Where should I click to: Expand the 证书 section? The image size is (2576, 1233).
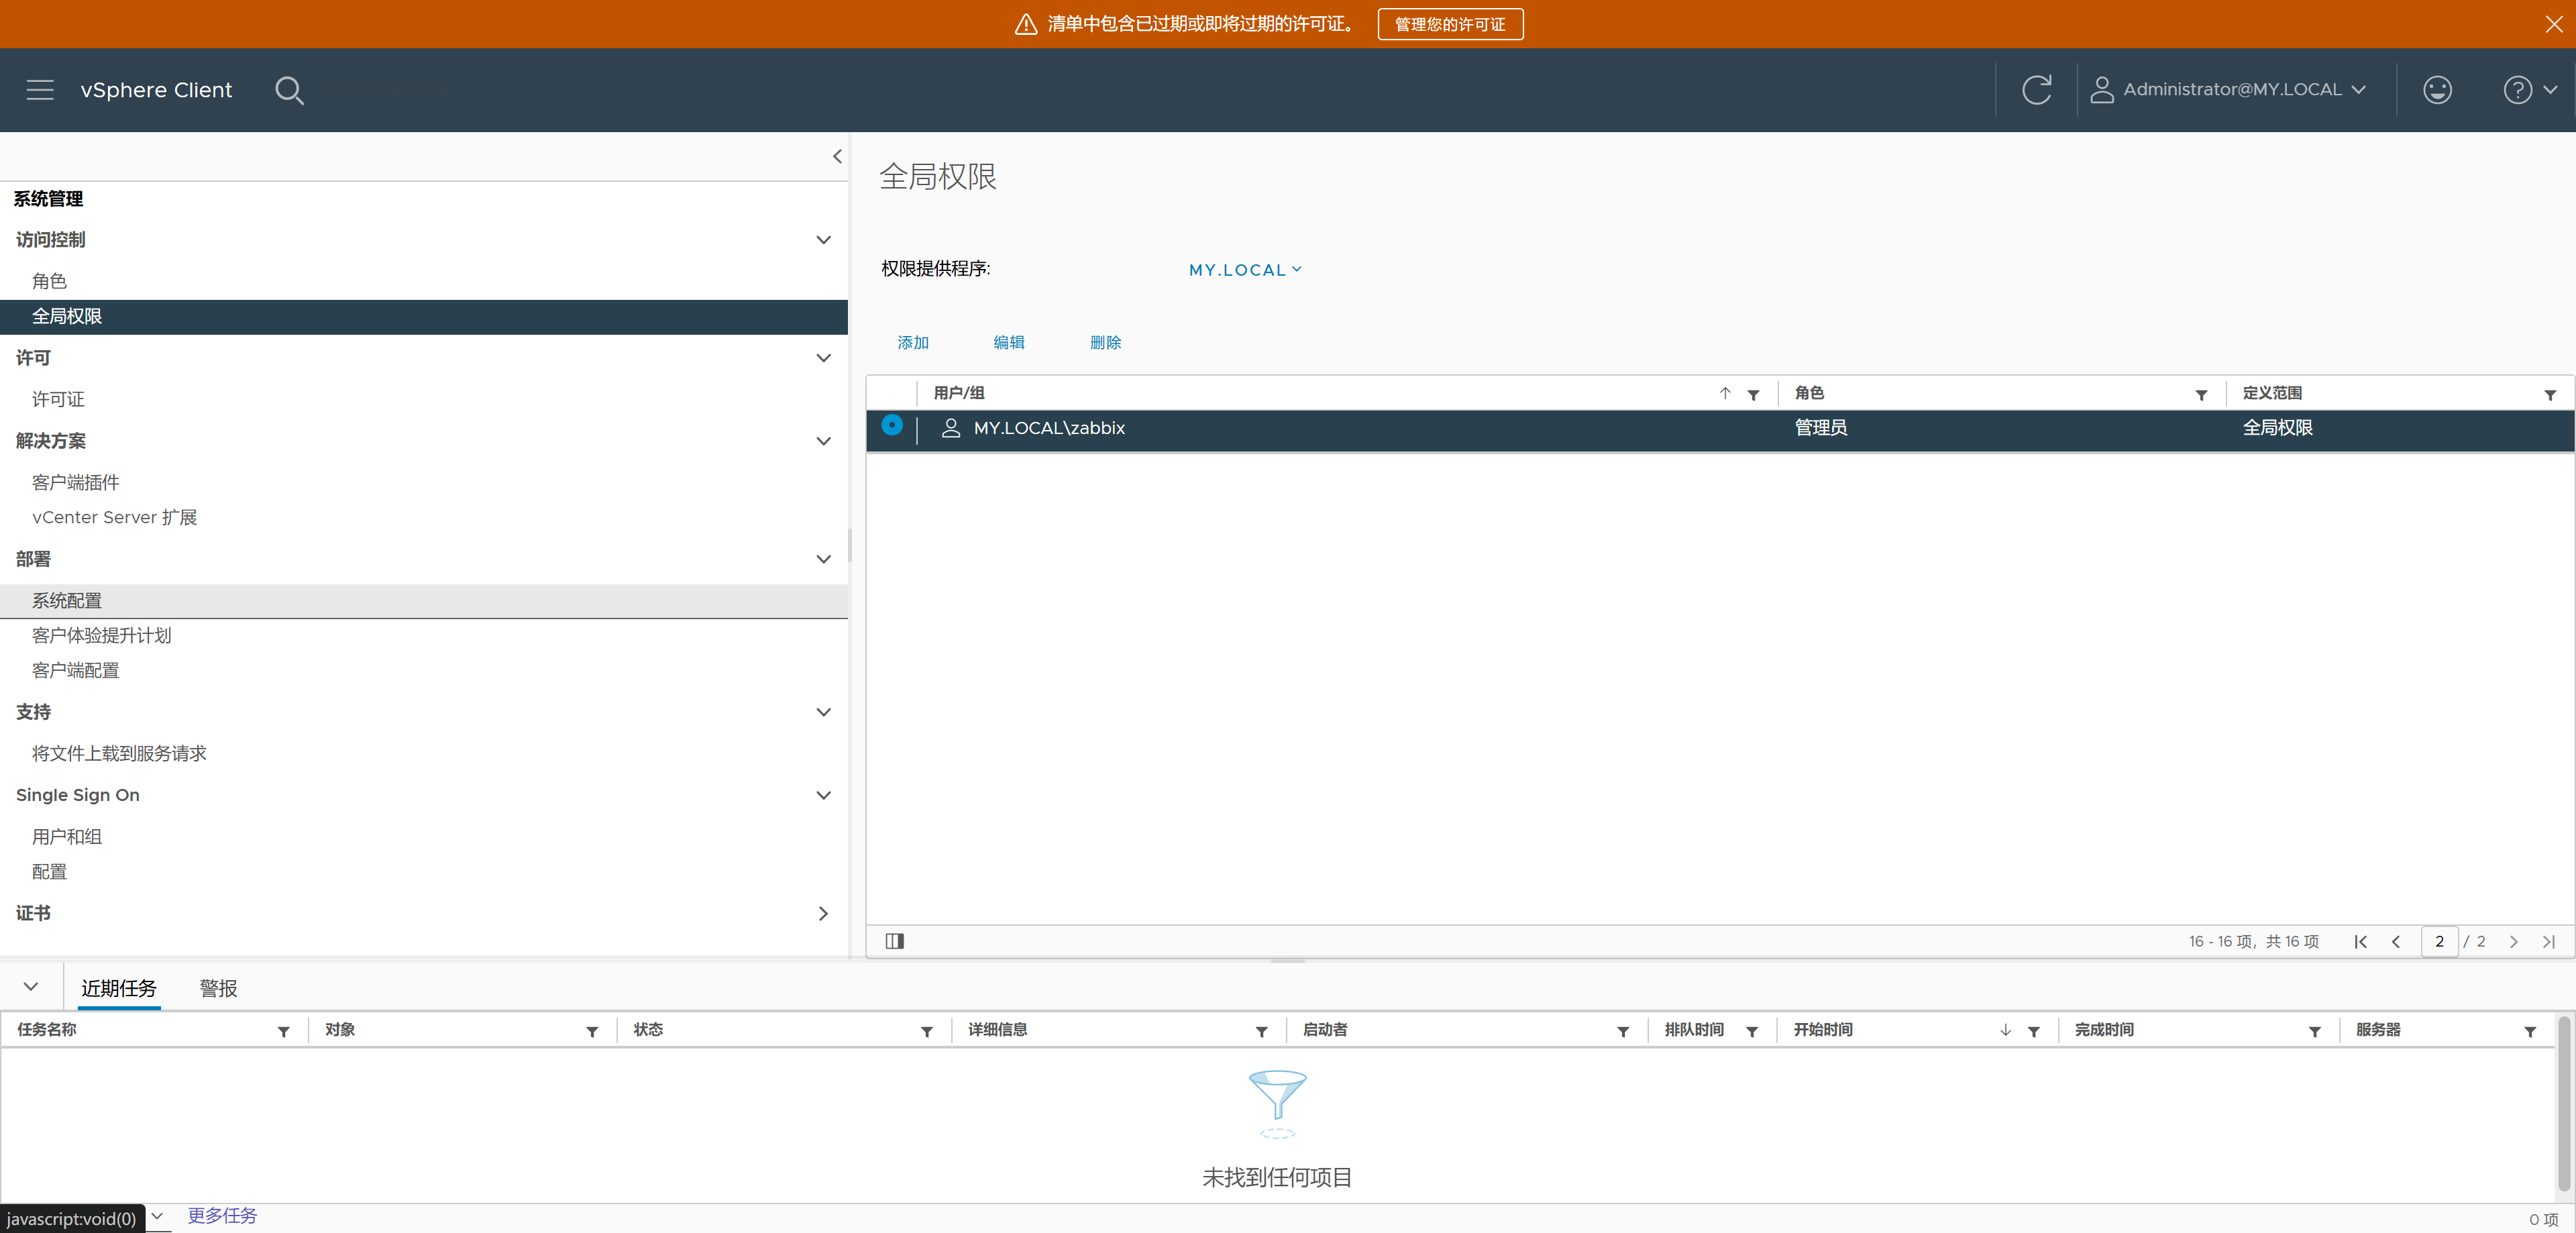[x=823, y=913]
